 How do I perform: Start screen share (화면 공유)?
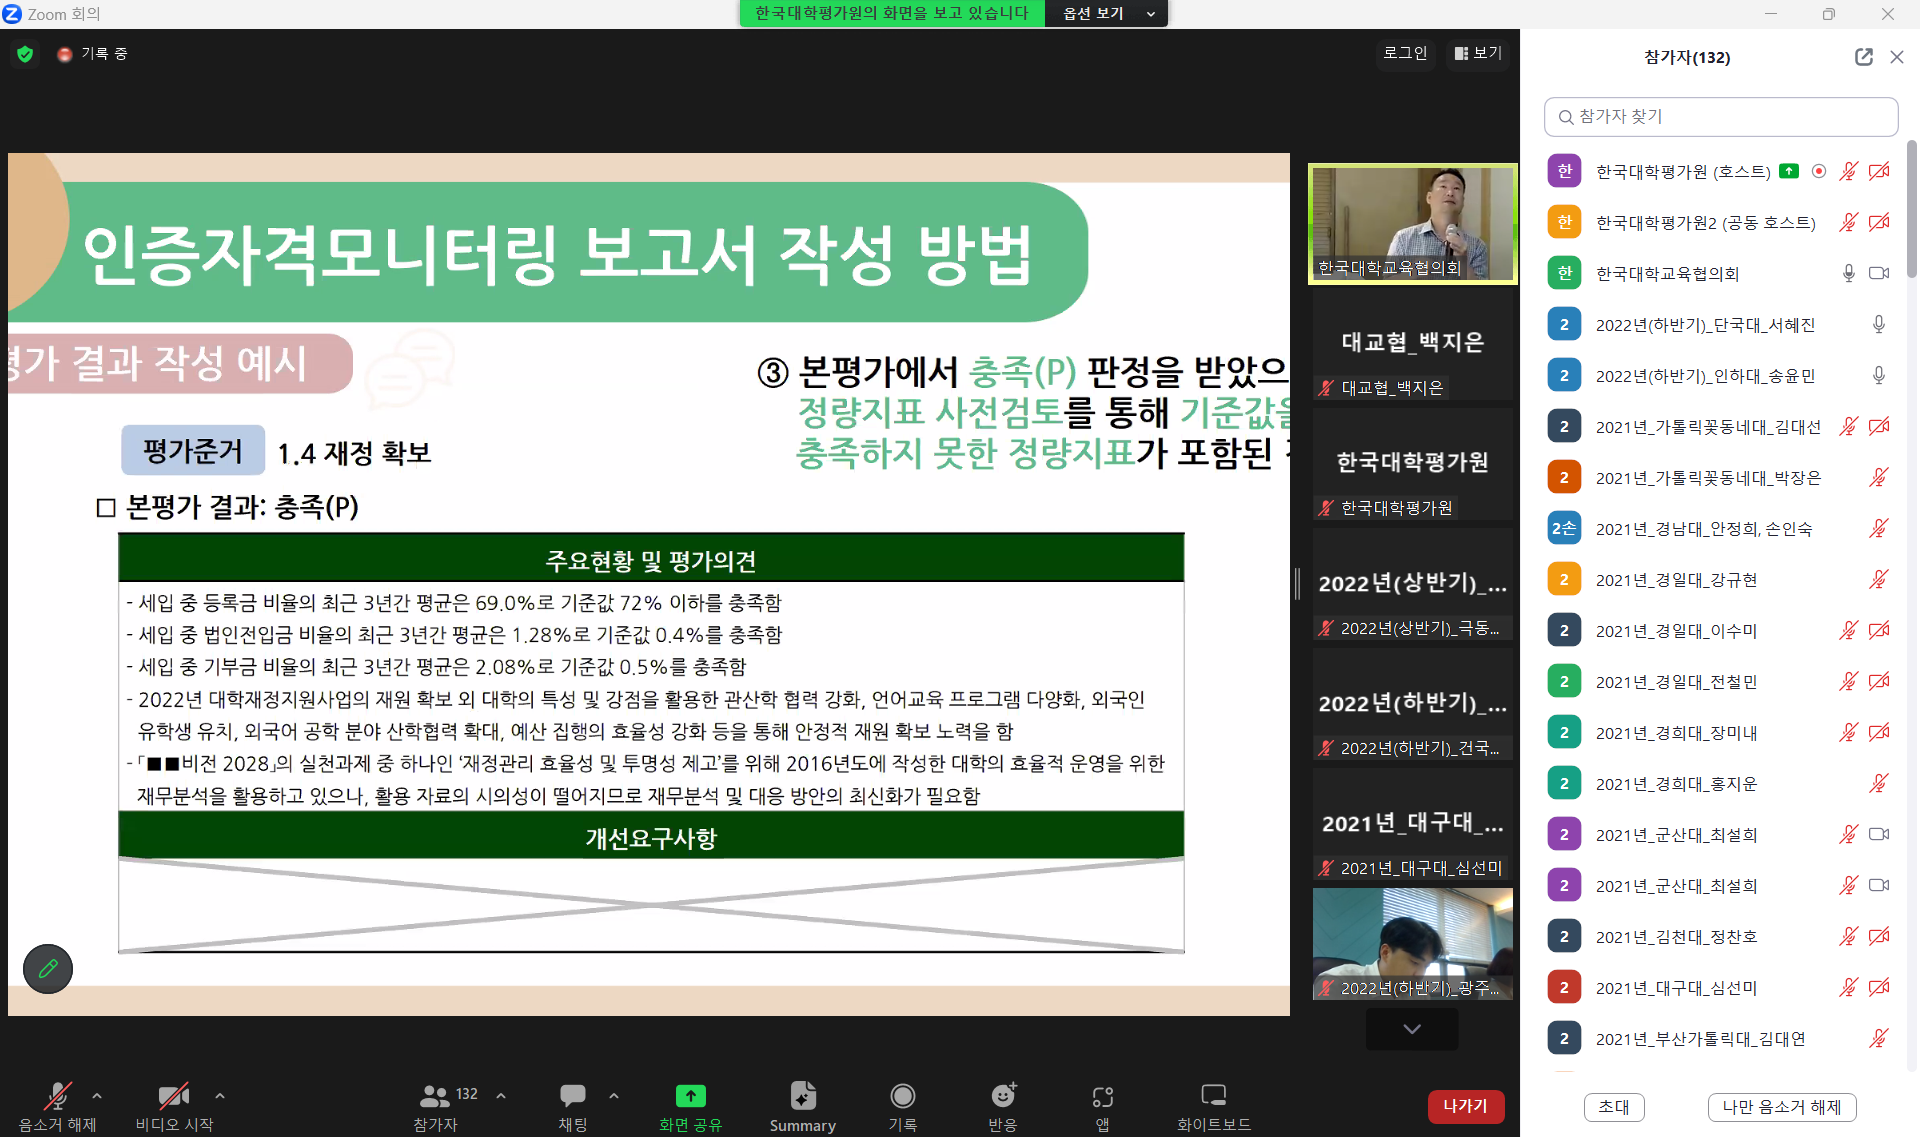690,1105
